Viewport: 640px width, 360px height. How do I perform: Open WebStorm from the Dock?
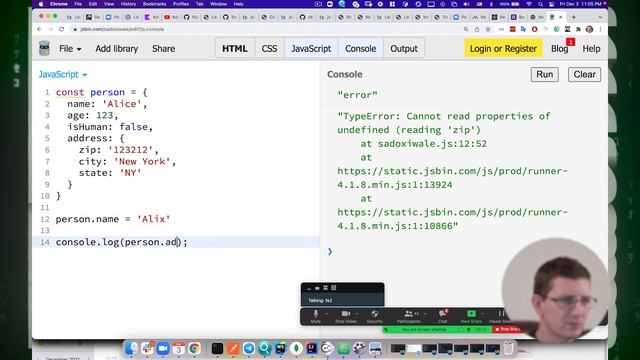281,348
